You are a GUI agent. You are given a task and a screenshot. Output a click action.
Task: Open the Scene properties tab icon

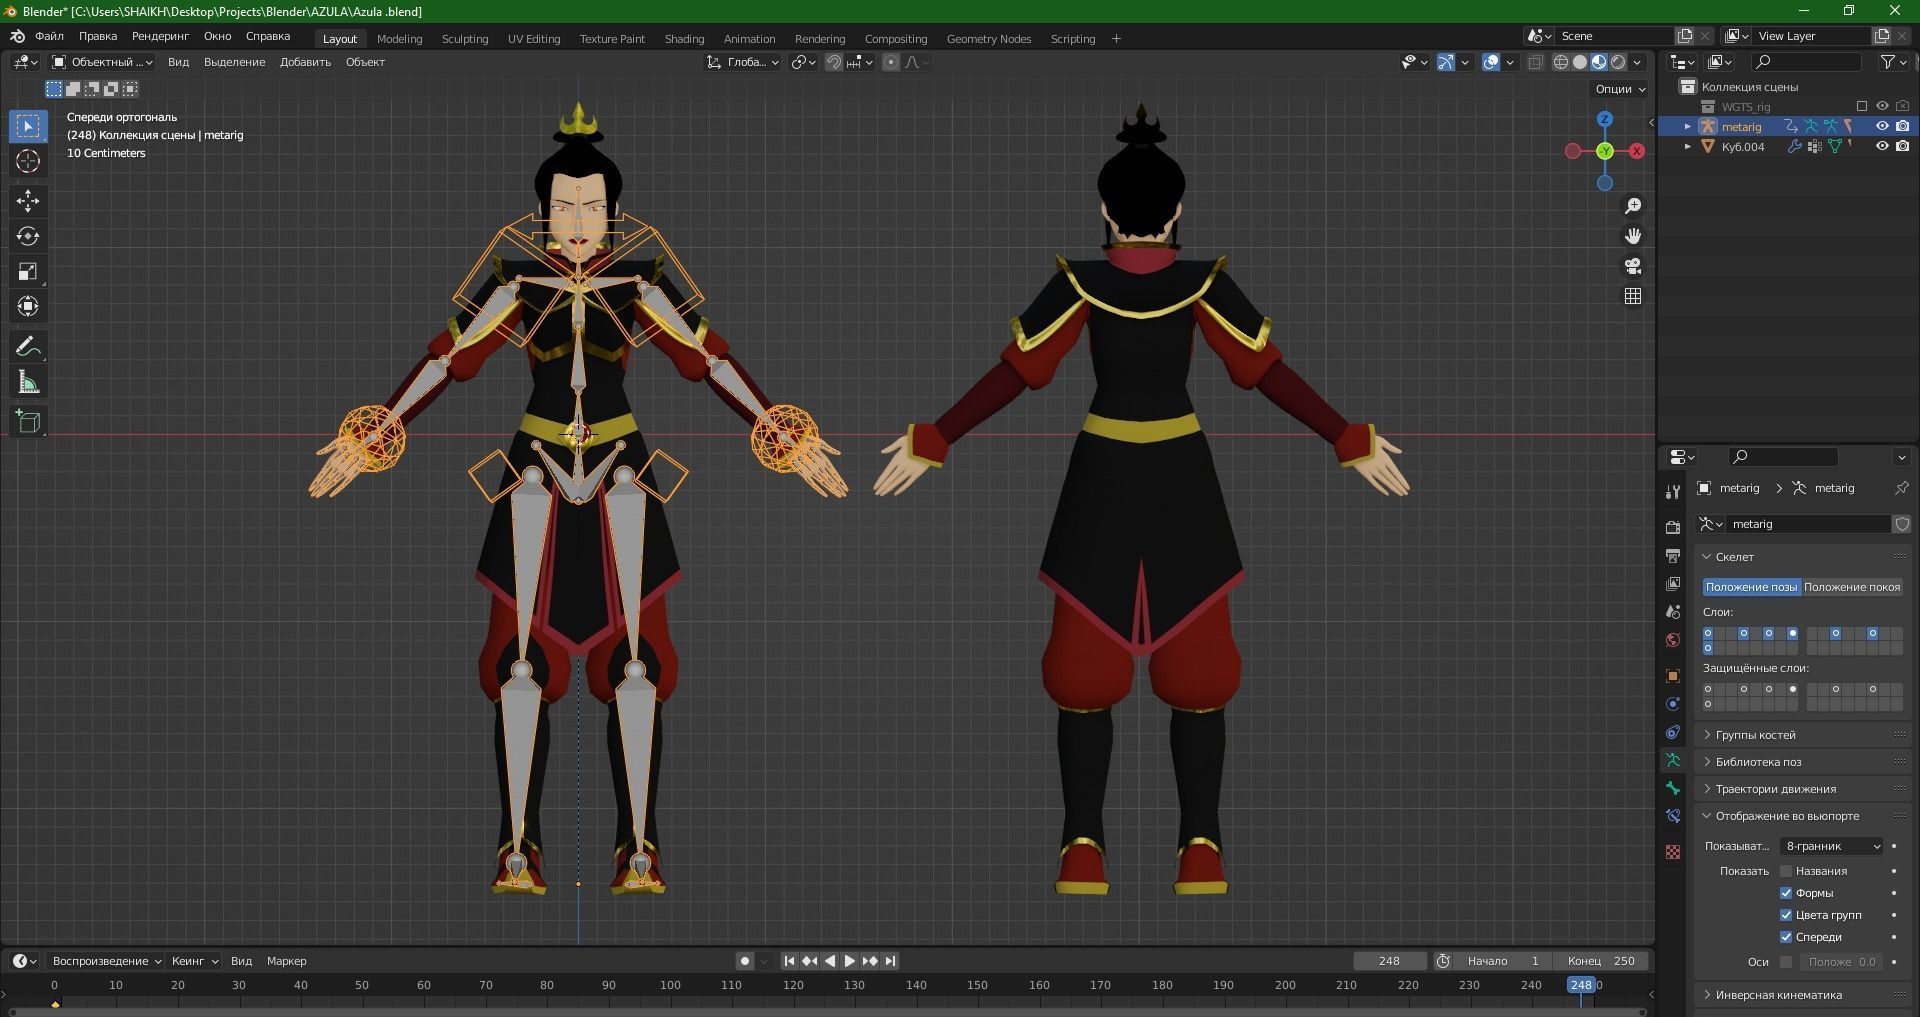click(1673, 611)
